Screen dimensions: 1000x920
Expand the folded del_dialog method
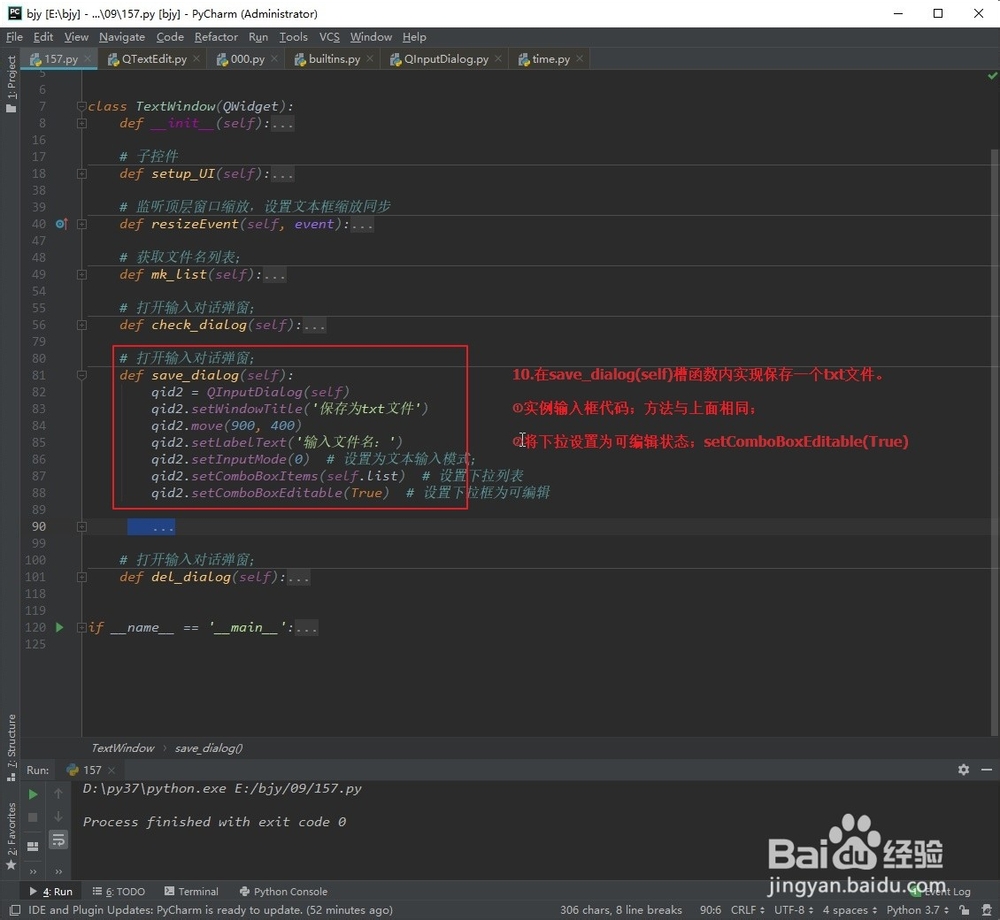[x=82, y=577]
